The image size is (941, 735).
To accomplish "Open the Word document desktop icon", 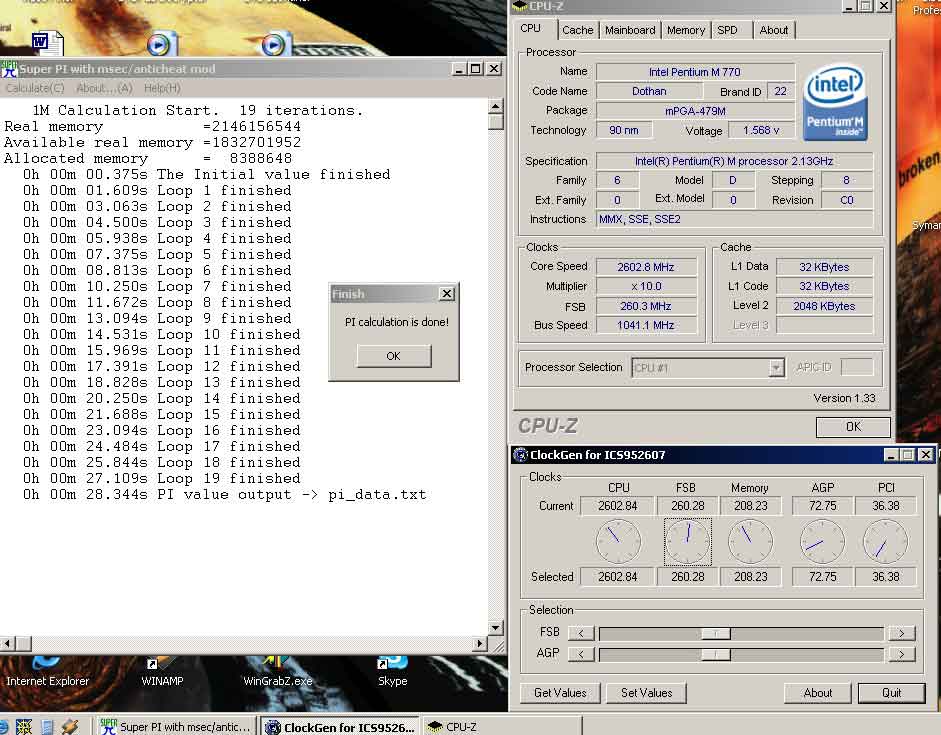I will pos(47,43).
